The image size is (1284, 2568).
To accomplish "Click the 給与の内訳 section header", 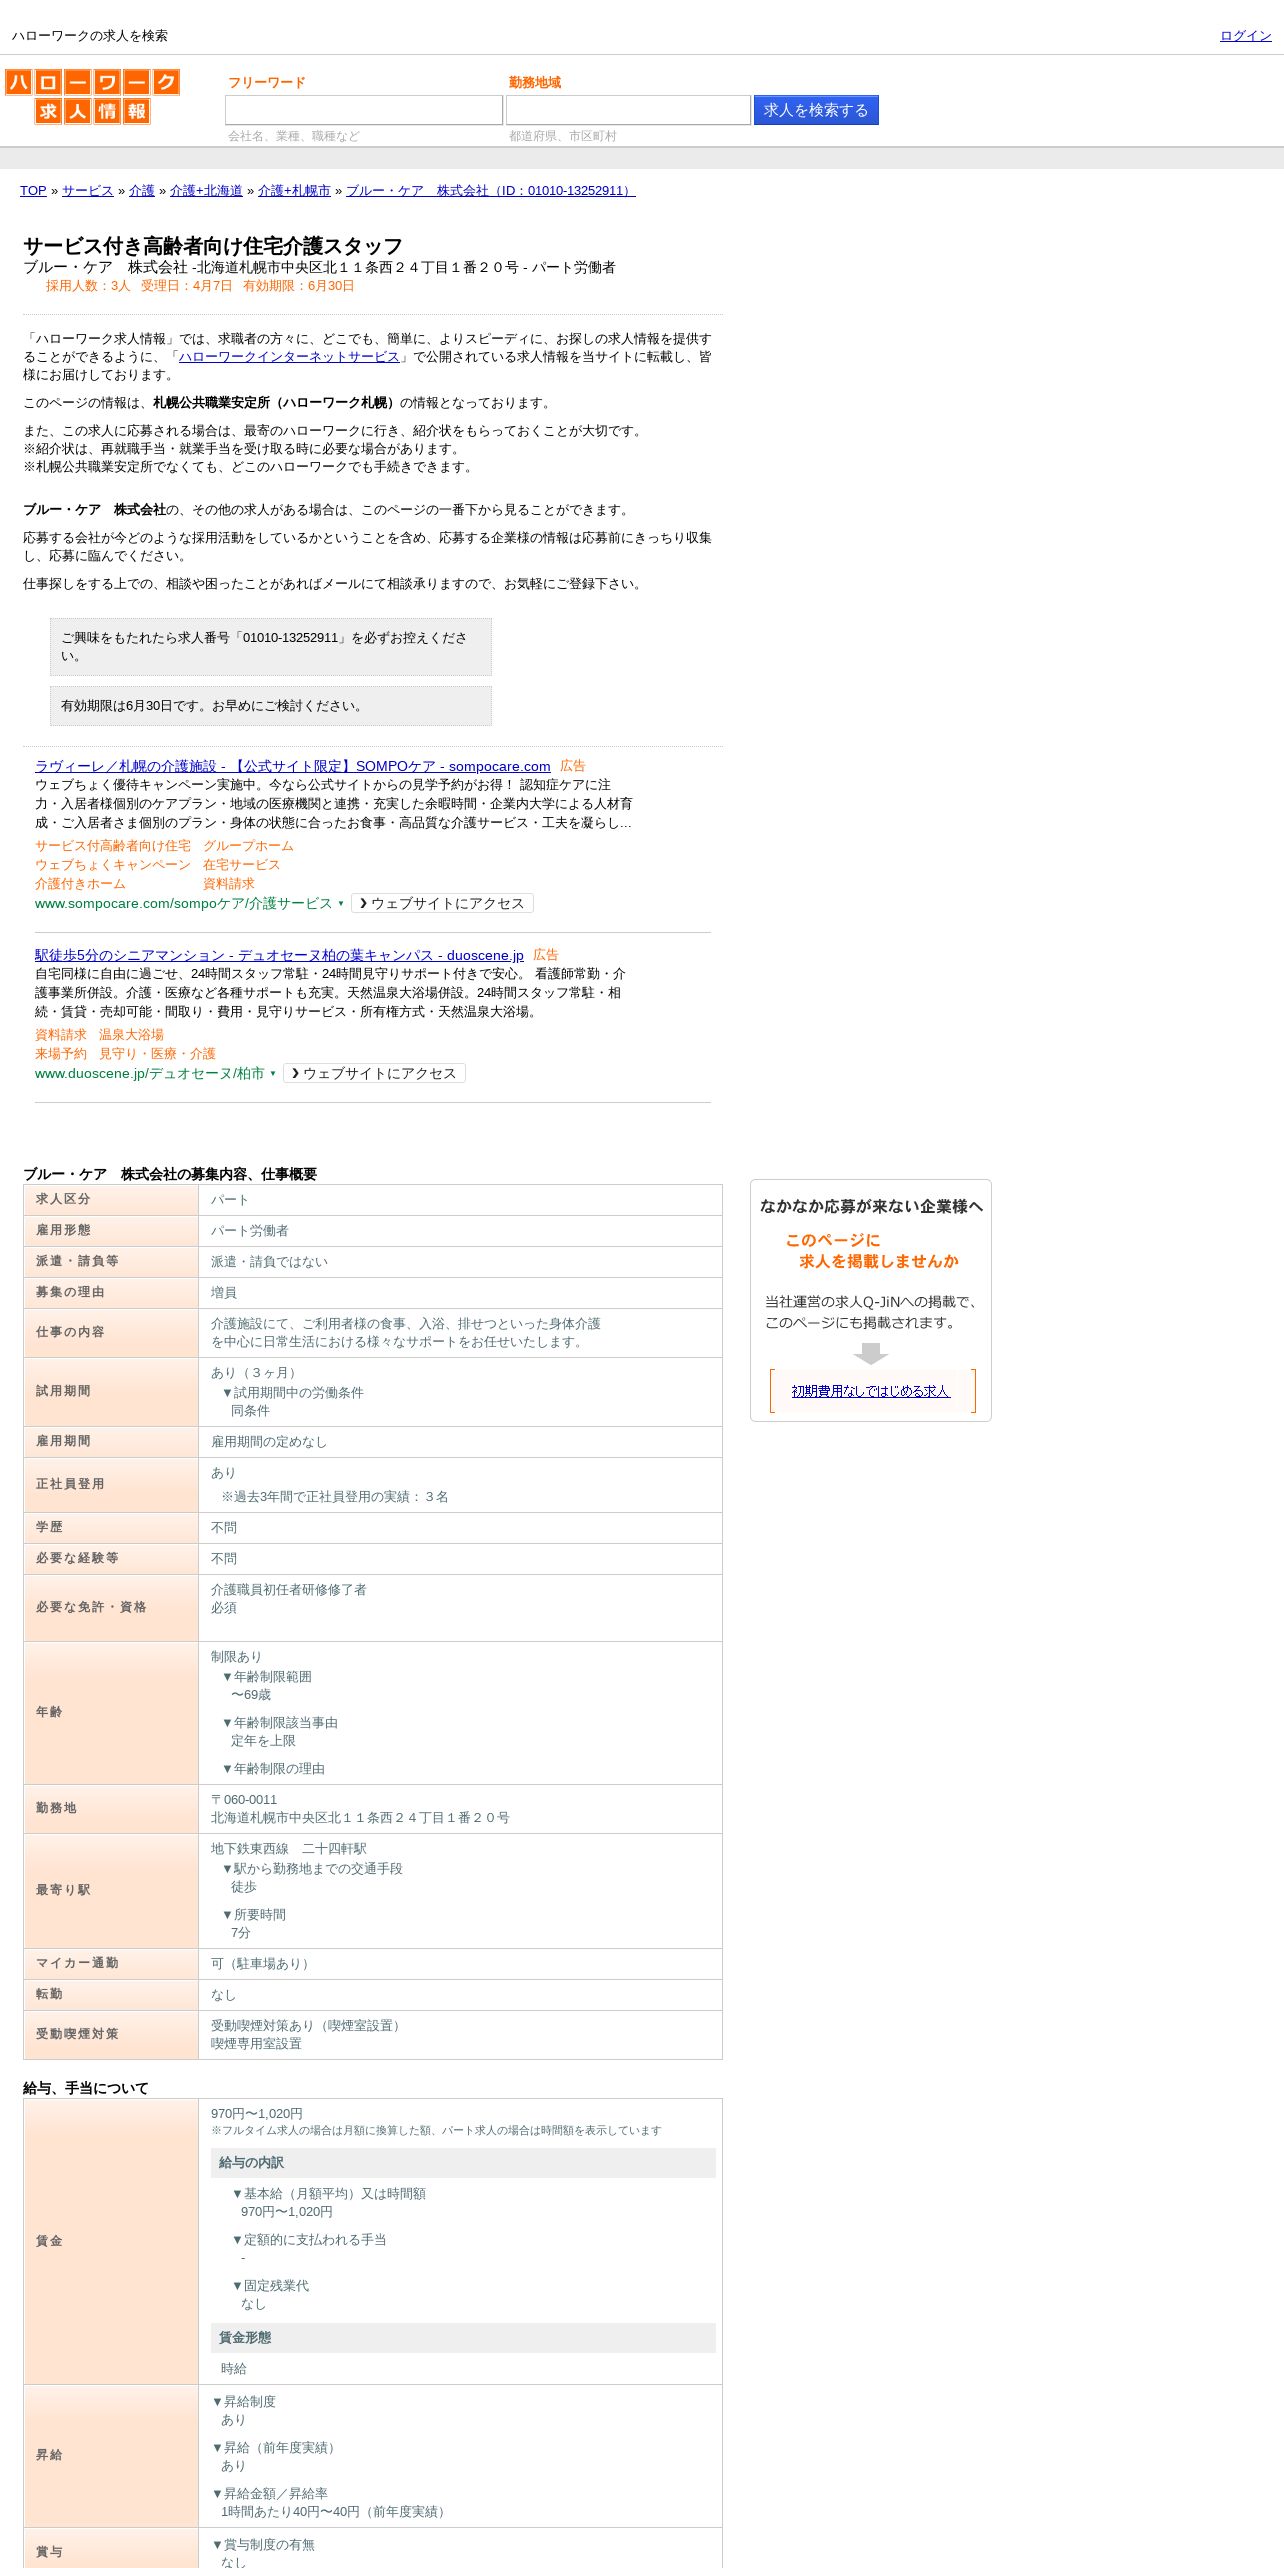I will 463,2163.
